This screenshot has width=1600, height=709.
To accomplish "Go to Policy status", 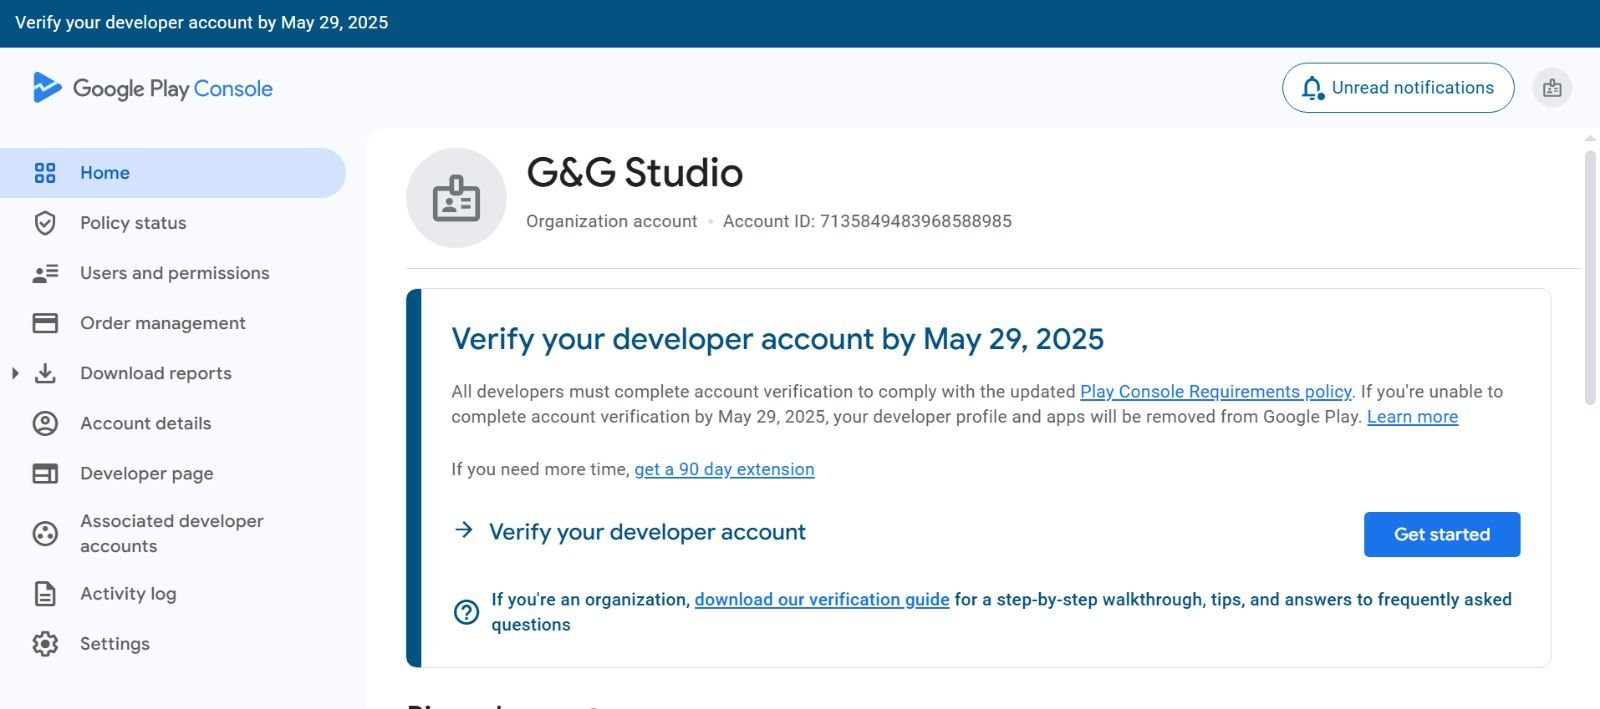I will pos(173,223).
